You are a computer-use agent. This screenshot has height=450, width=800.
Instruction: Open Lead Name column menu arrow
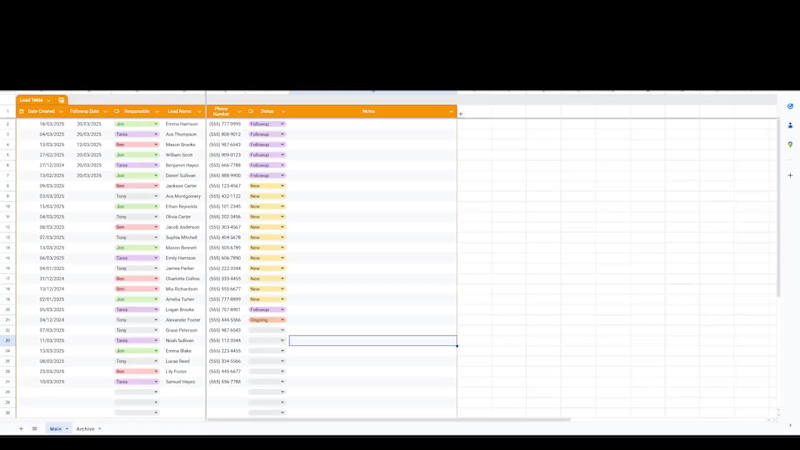tap(199, 111)
